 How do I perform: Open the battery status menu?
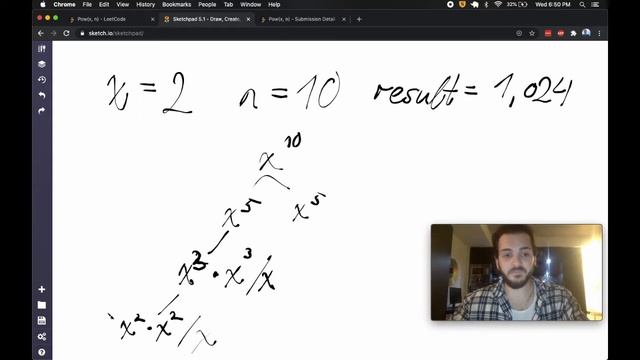518,4
